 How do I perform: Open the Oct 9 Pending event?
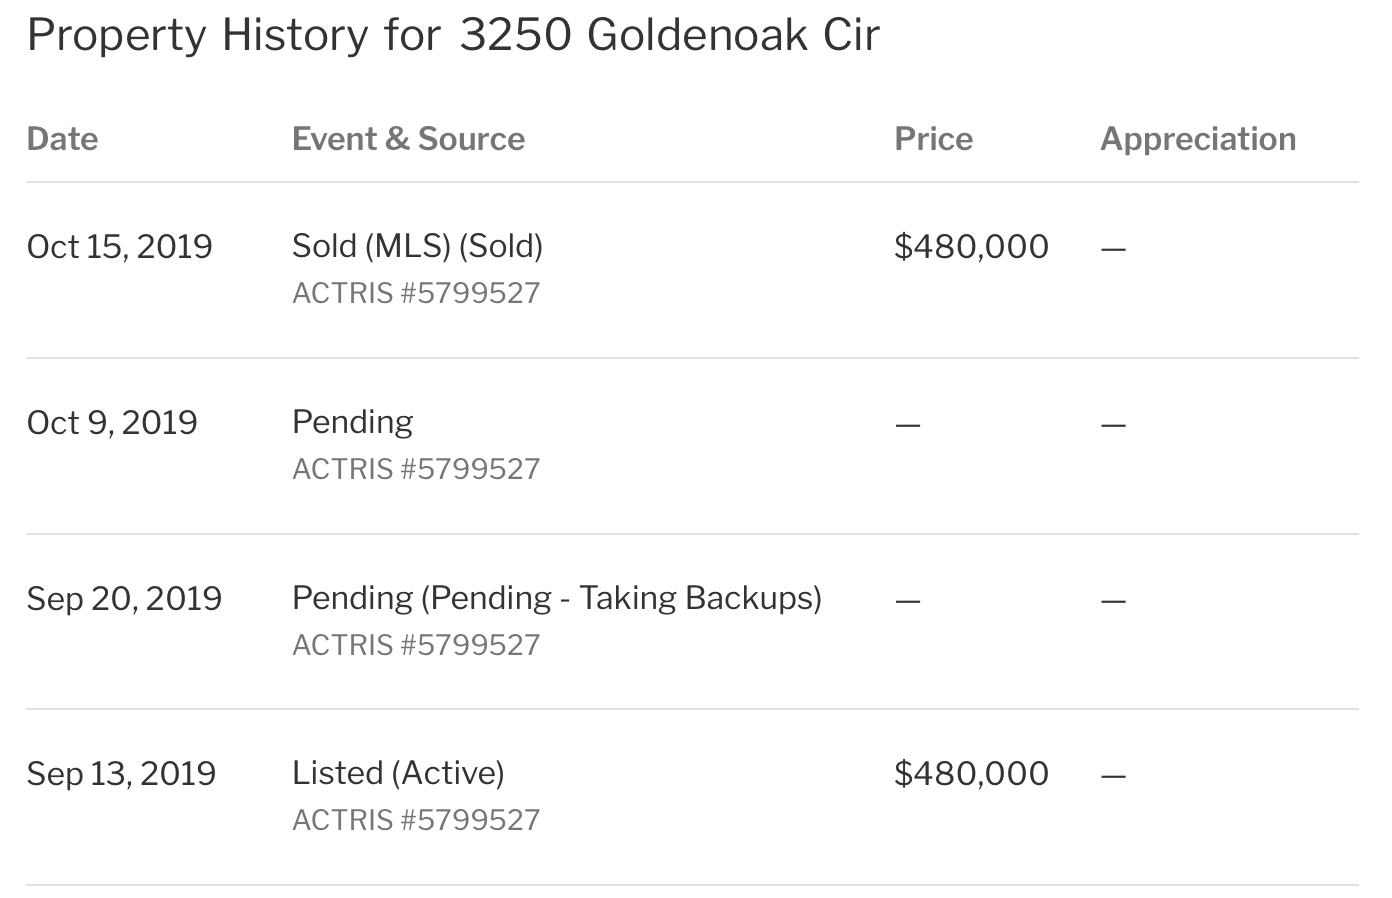[352, 423]
